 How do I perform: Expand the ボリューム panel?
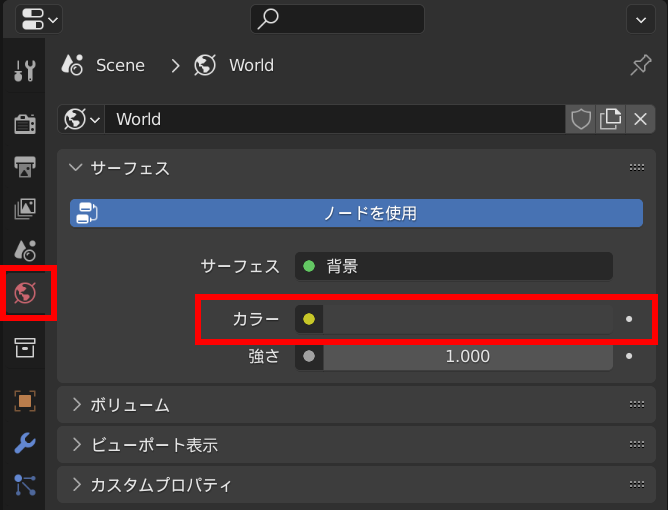pos(130,405)
